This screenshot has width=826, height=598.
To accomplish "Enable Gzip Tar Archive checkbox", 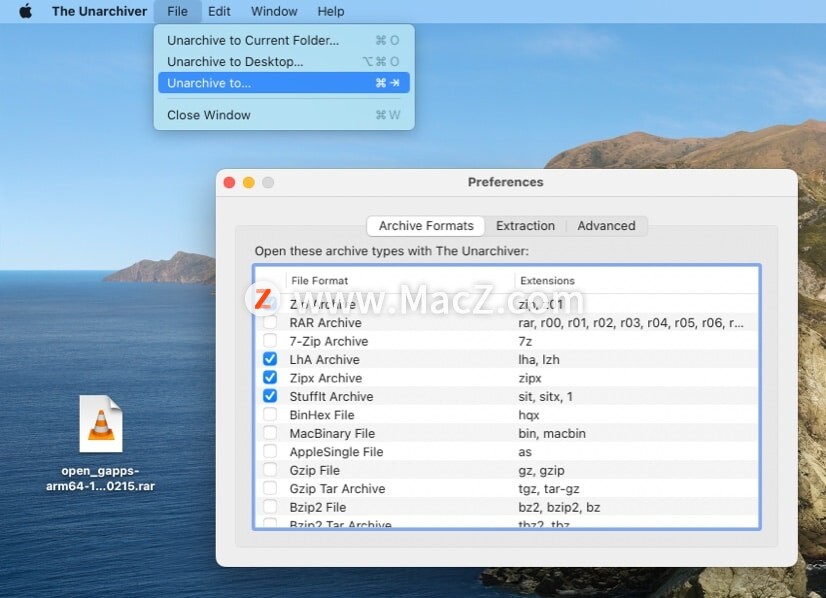I will 270,488.
